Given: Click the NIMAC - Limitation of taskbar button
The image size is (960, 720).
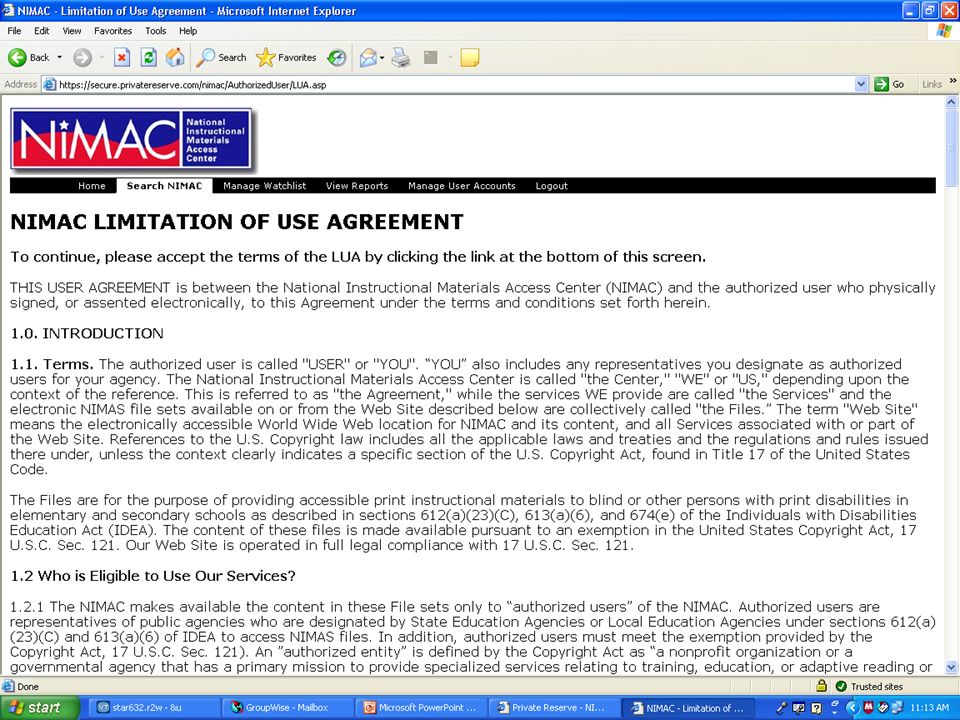Looking at the screenshot, I should click(x=687, y=708).
